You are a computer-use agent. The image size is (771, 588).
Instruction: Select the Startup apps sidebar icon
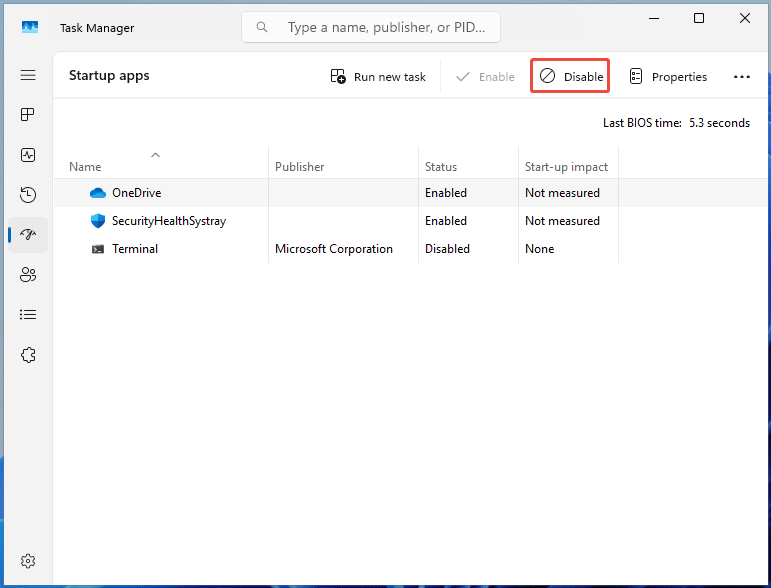point(28,235)
